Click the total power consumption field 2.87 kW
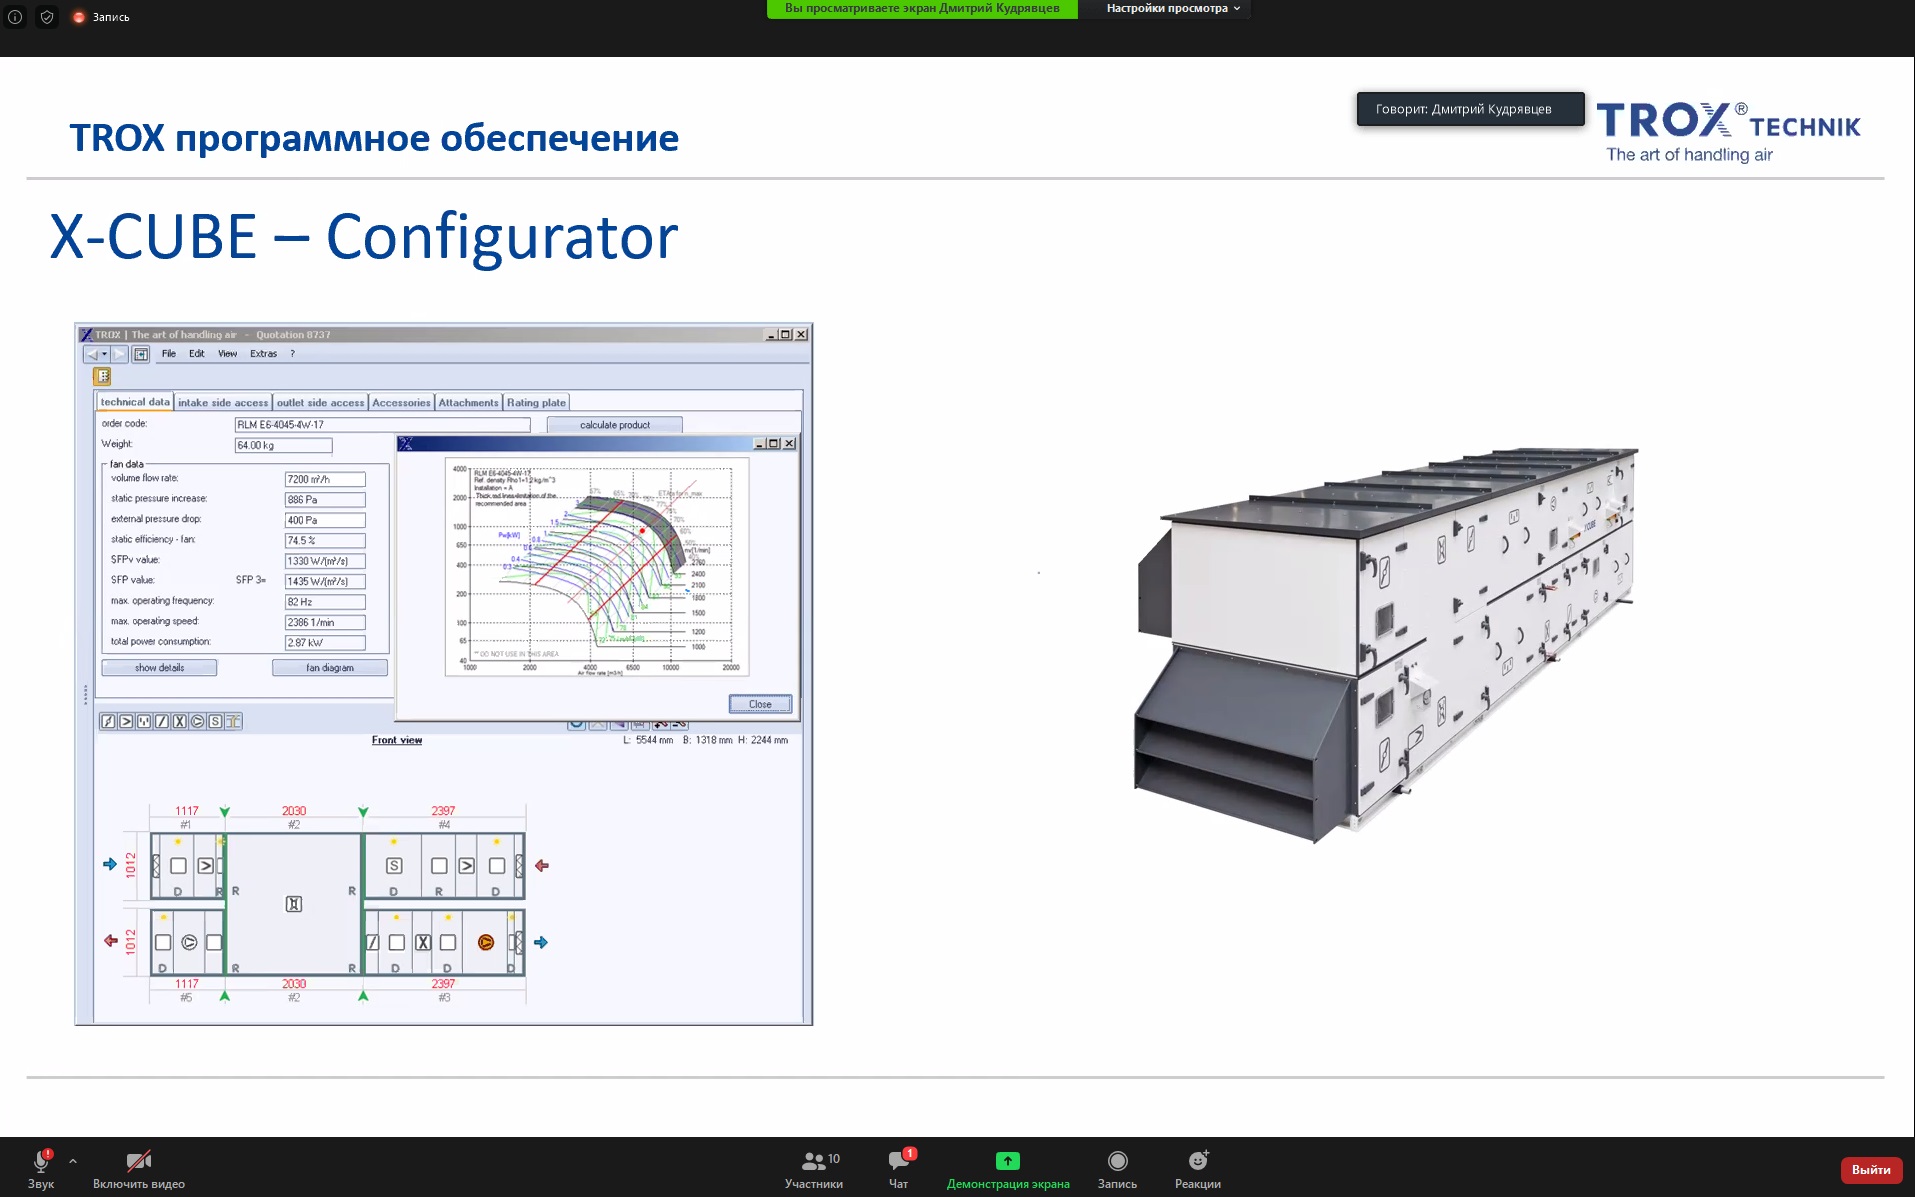The image size is (1917, 1197). 325,643
